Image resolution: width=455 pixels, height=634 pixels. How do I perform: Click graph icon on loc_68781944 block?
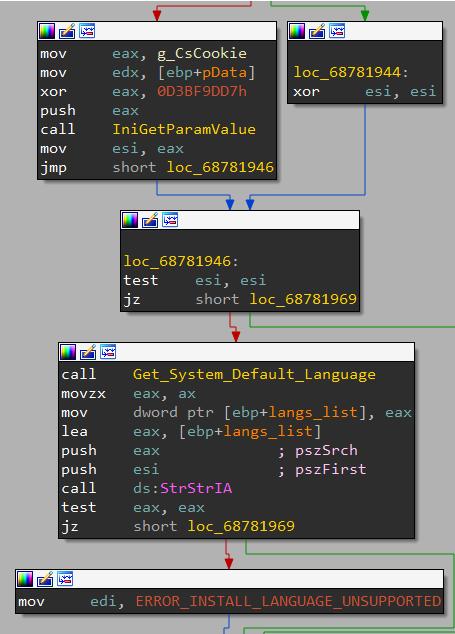[337, 31]
